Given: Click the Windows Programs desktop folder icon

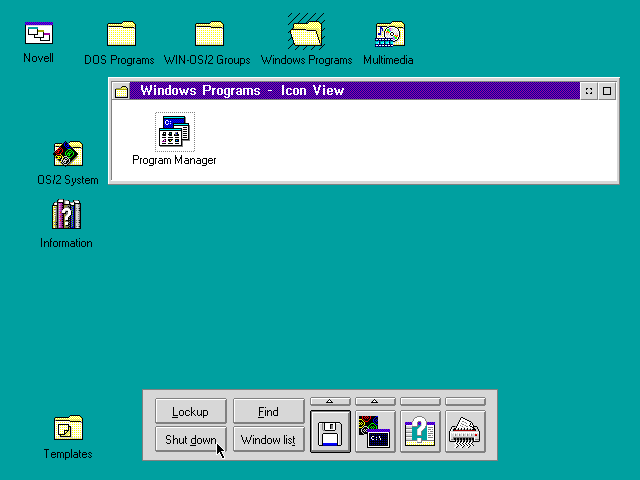Looking at the screenshot, I should coord(307,32).
